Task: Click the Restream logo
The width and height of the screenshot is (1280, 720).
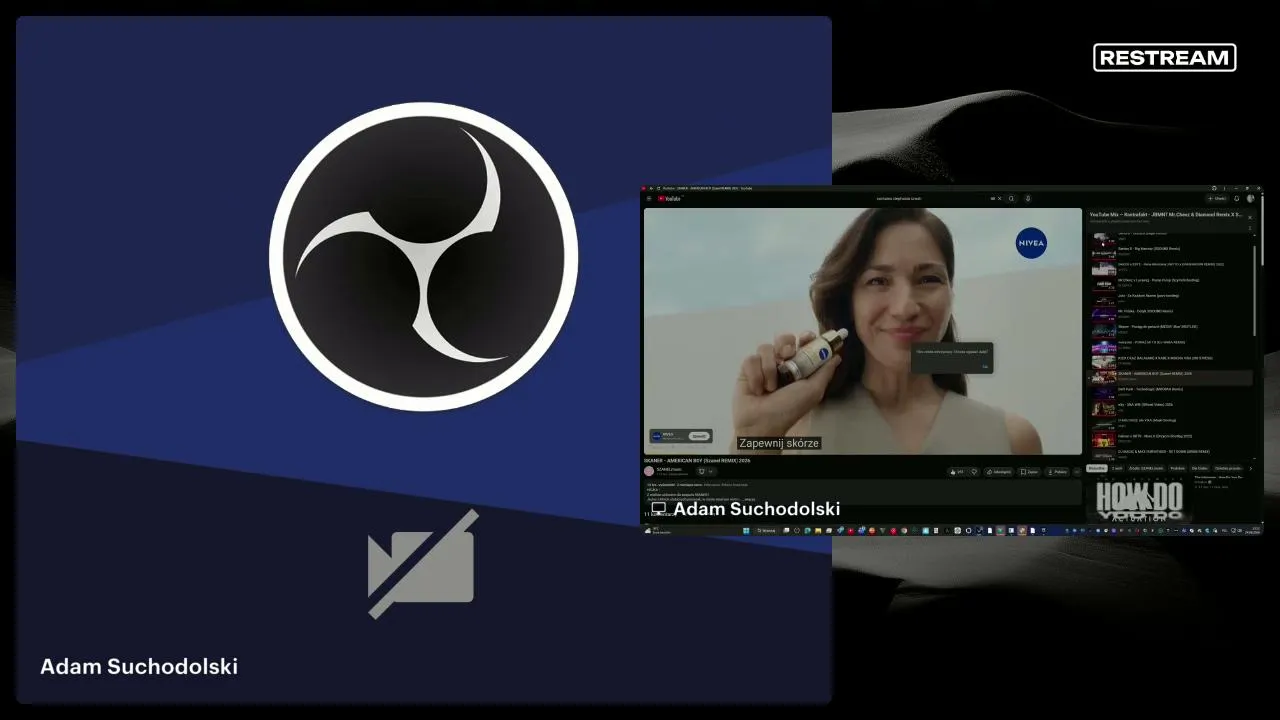Action: coord(1165,58)
